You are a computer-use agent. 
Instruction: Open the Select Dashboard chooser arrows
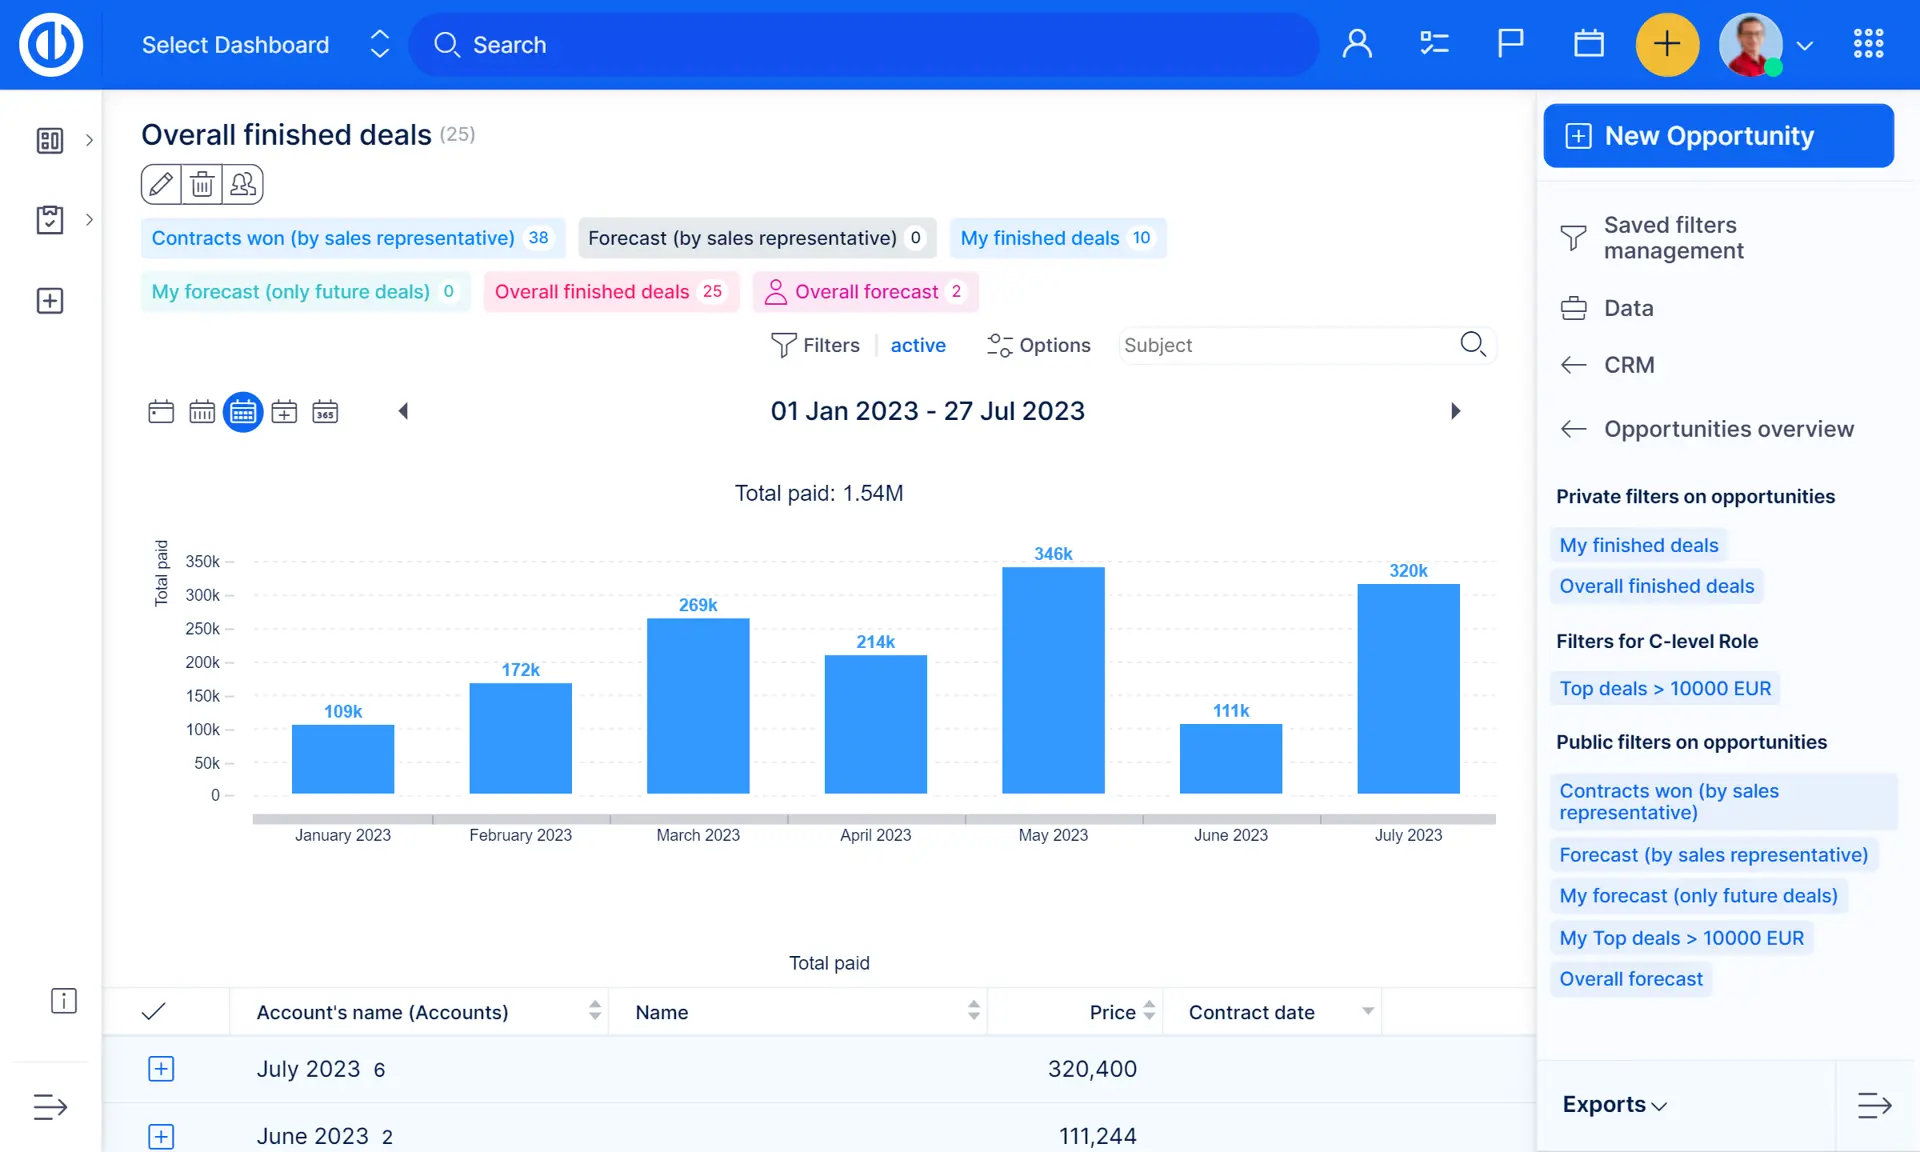tap(379, 44)
